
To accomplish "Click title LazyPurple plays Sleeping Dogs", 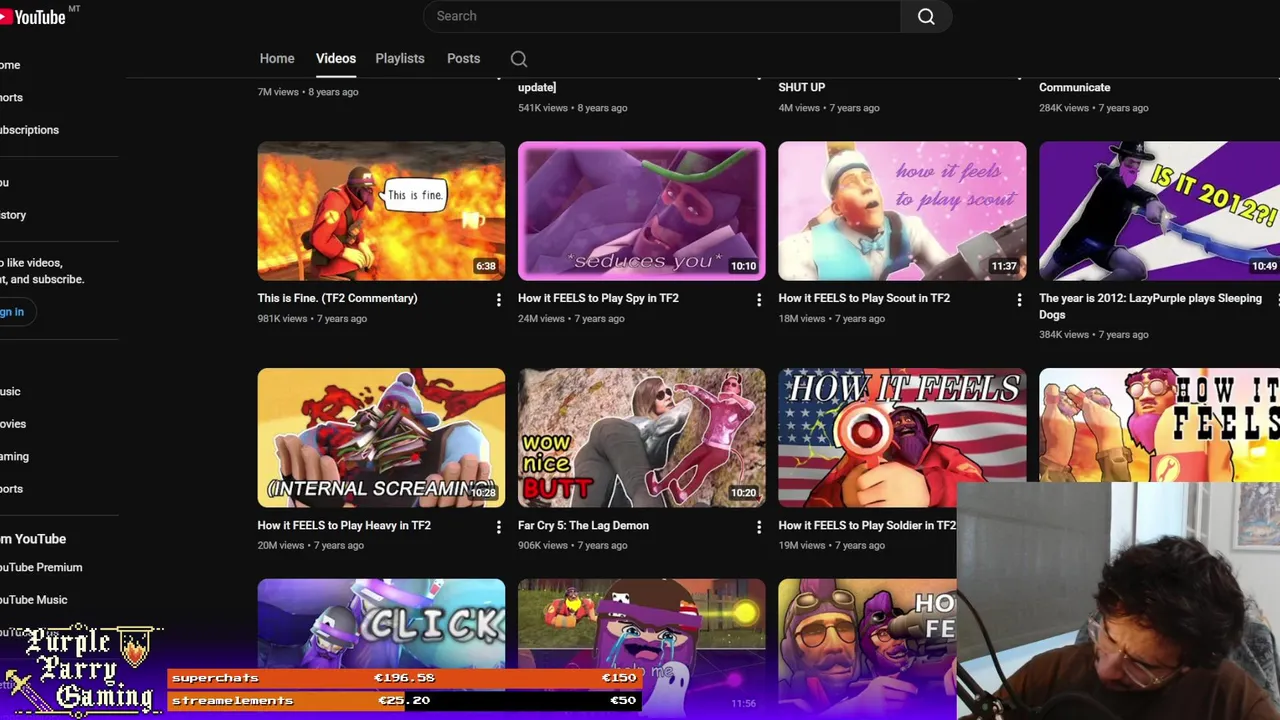I will (x=1150, y=306).
